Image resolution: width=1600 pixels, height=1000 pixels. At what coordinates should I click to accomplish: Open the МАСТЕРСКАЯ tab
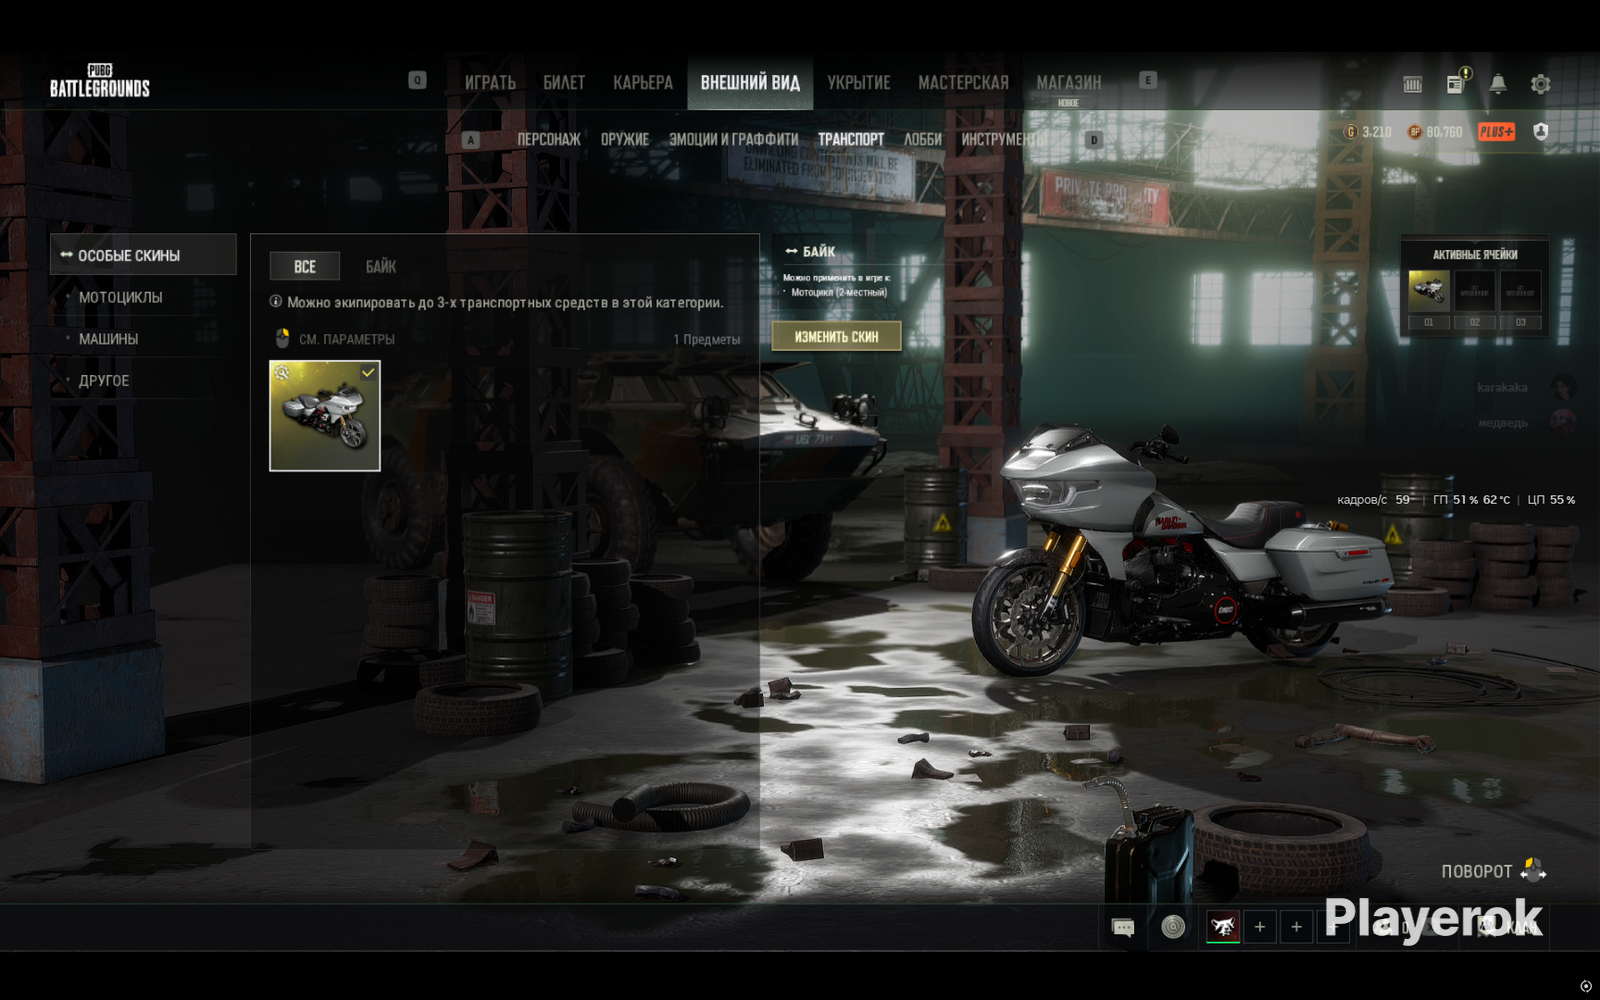[964, 83]
